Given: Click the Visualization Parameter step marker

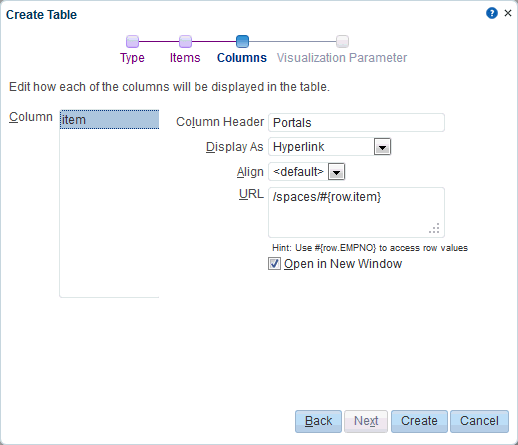Looking at the screenshot, I should click(342, 42).
